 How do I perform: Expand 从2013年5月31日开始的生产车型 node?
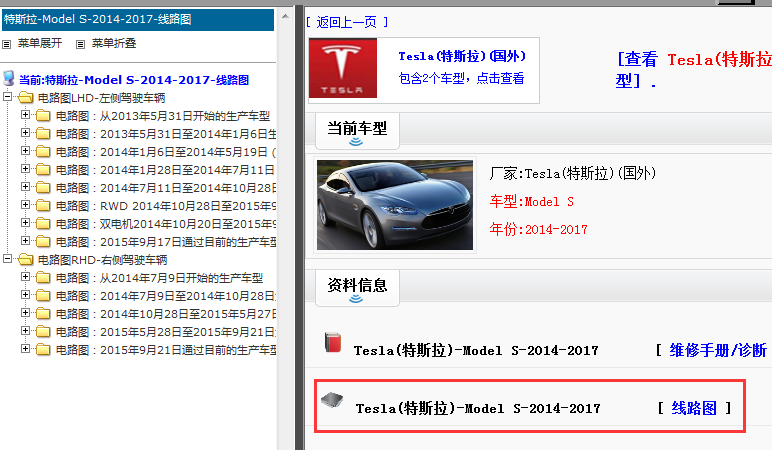click(25, 115)
